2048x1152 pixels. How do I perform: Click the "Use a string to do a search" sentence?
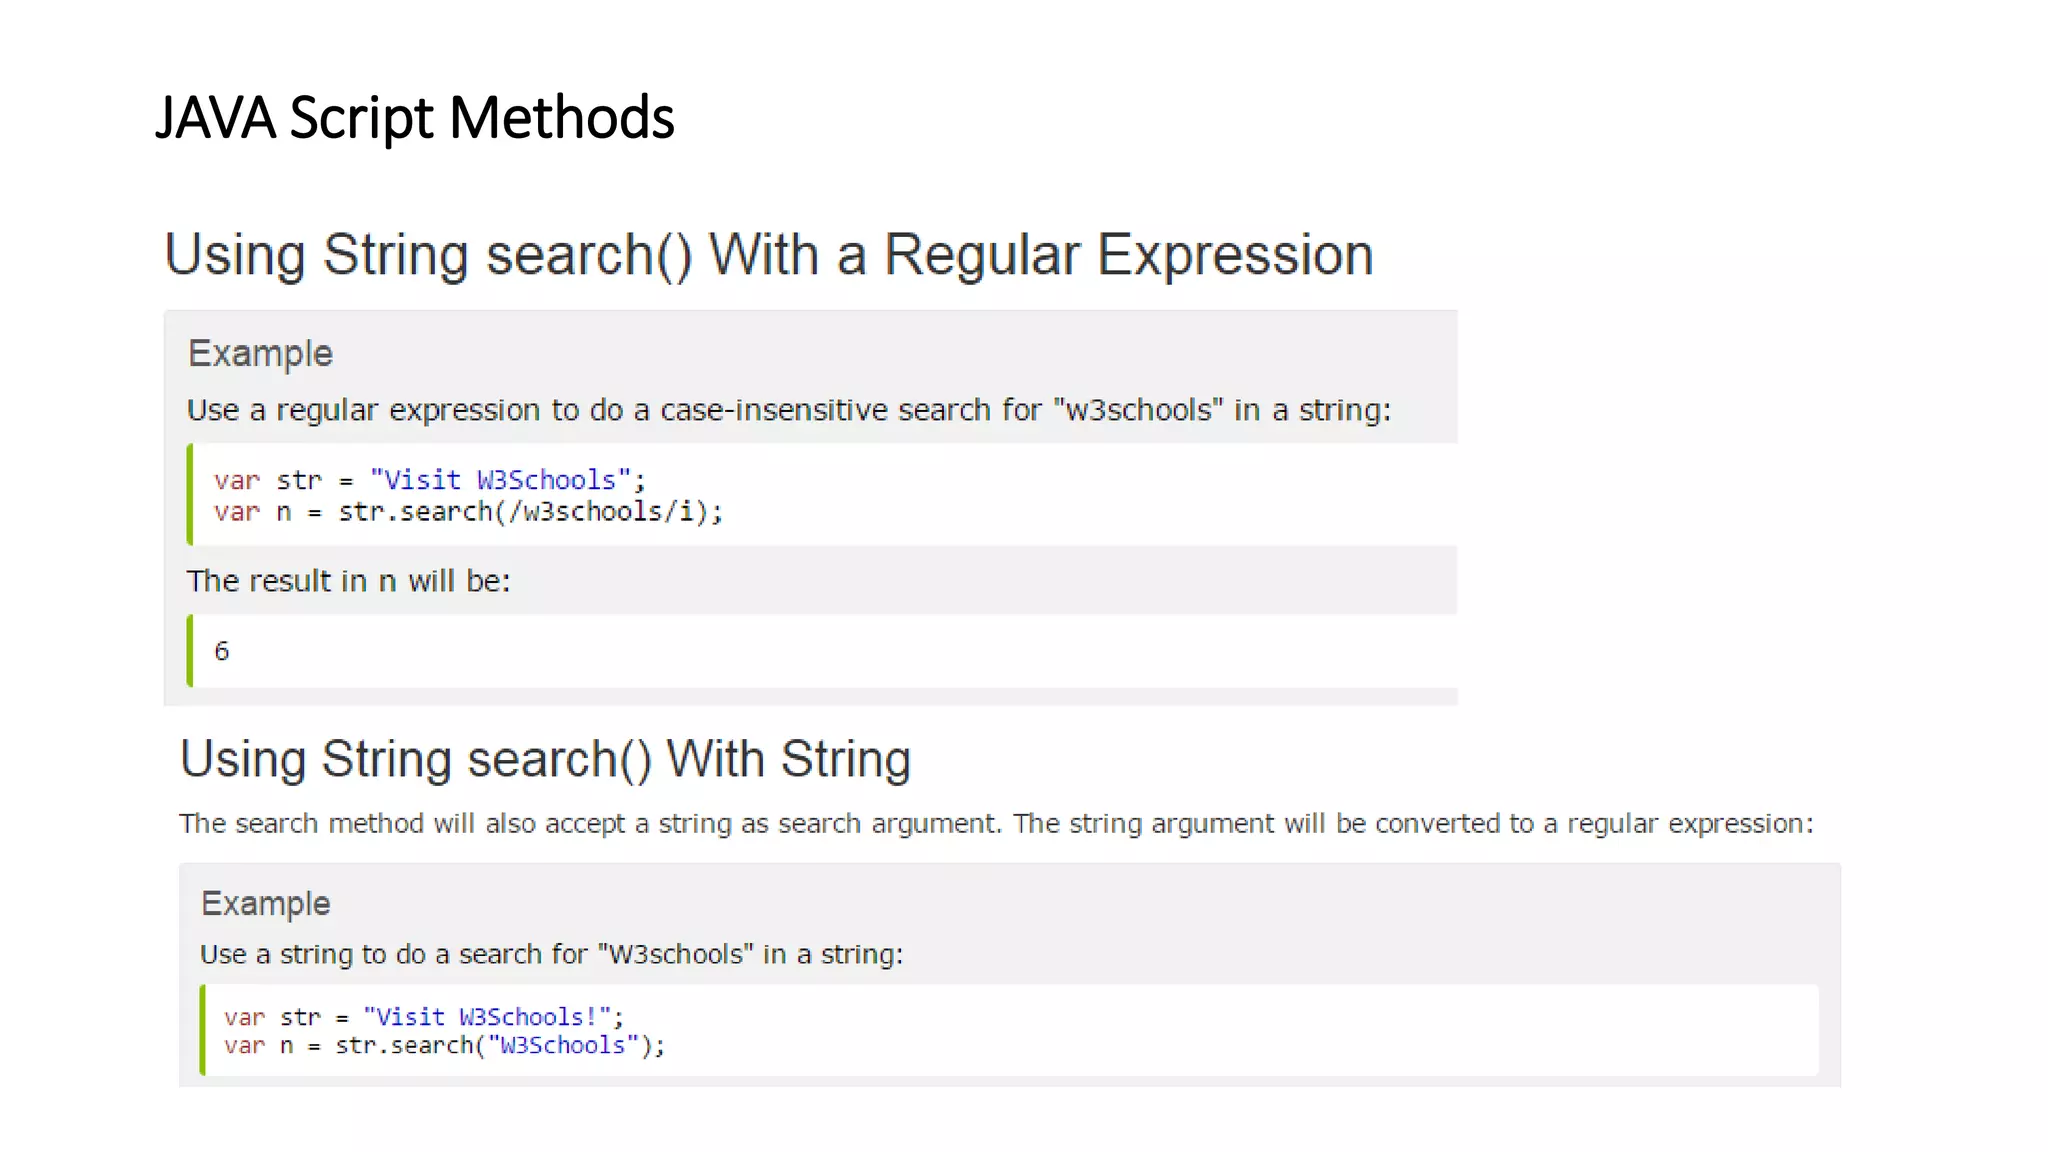[x=551, y=955]
